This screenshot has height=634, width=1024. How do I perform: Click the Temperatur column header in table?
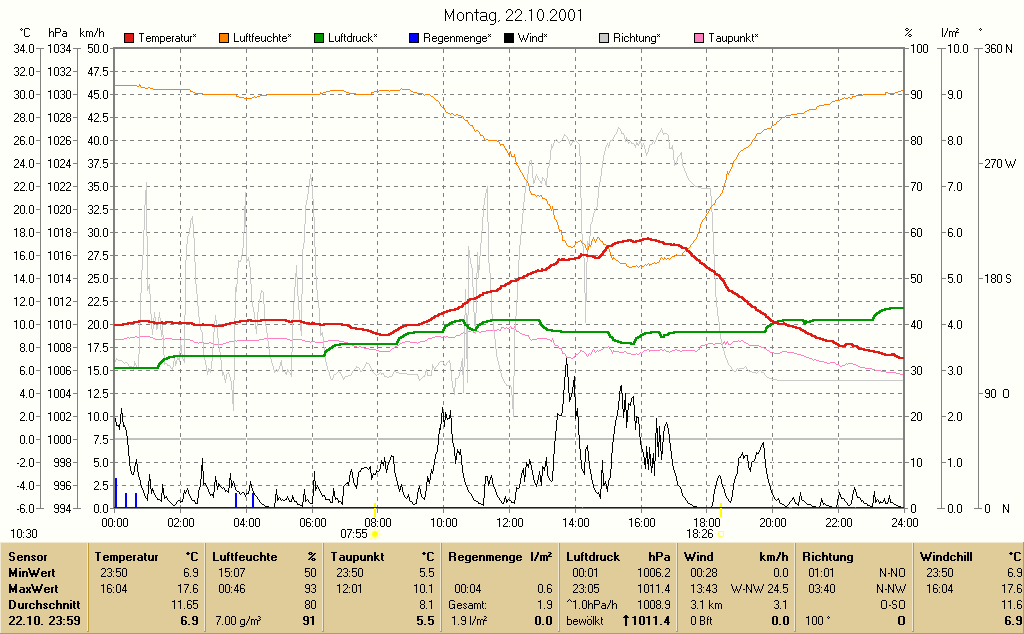point(126,557)
